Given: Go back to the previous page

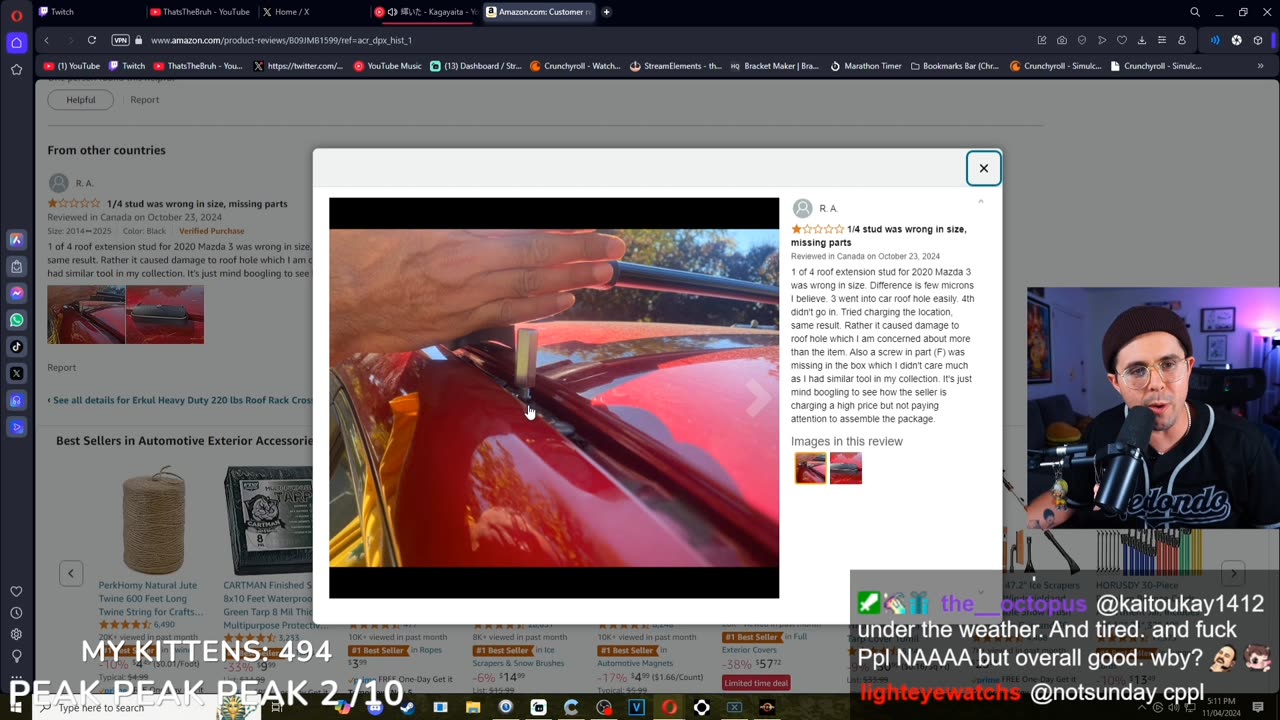Looking at the screenshot, I should click(x=46, y=40).
